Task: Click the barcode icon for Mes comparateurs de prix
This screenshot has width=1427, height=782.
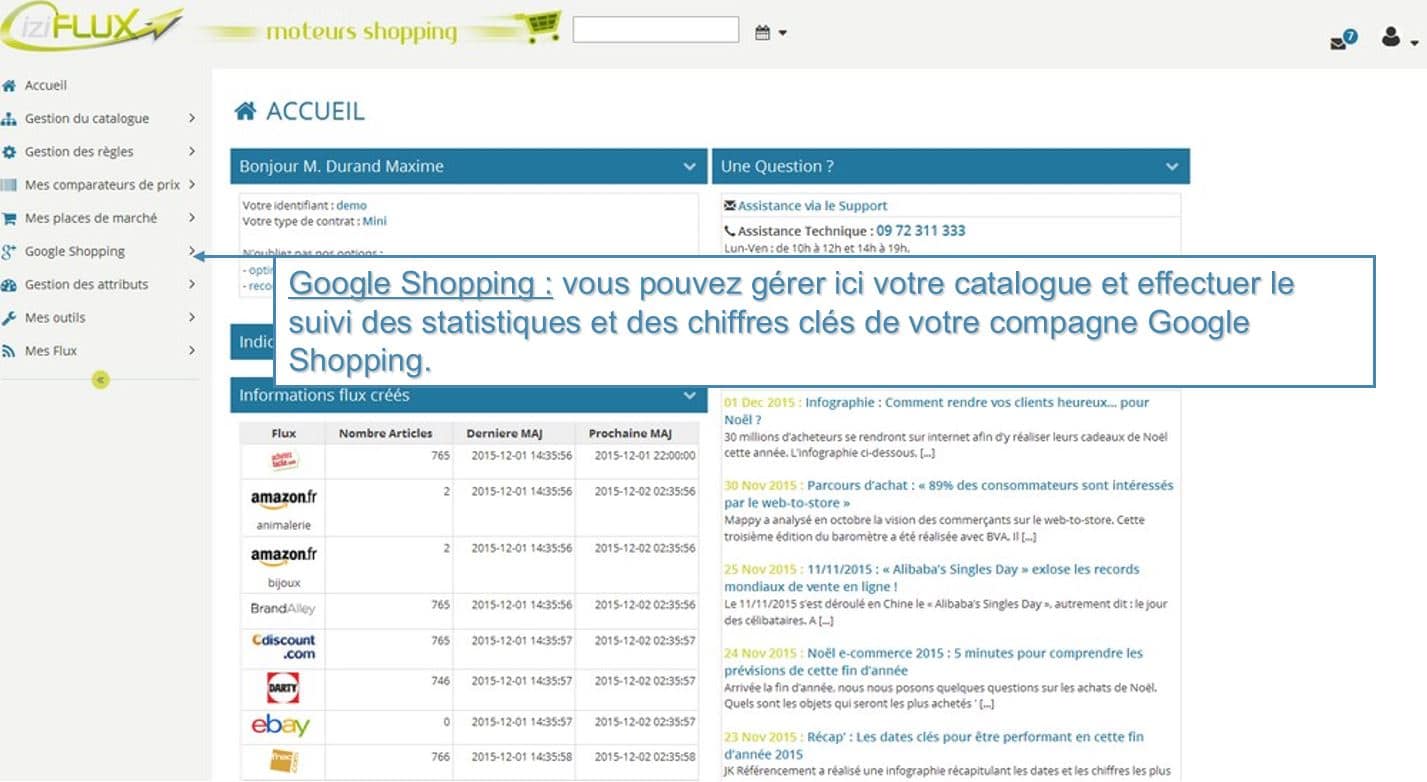Action: (9, 185)
